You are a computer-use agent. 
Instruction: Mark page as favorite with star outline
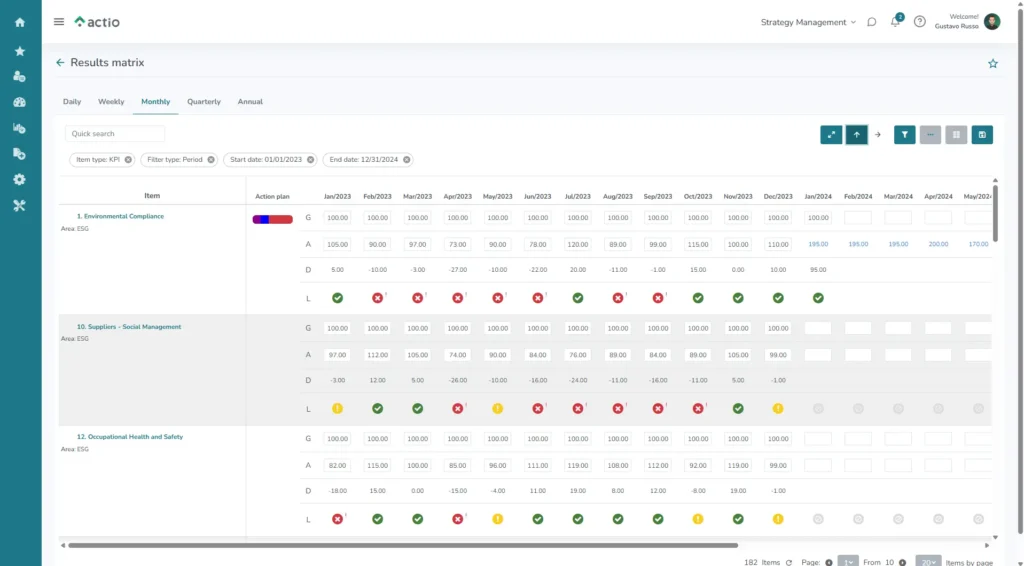tap(993, 63)
